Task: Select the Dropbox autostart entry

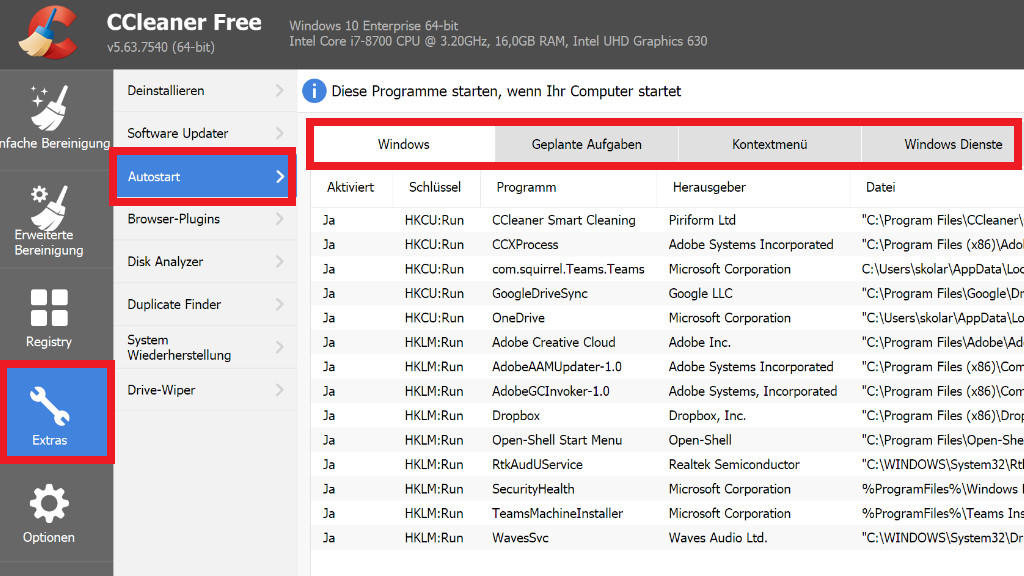Action: pos(516,416)
